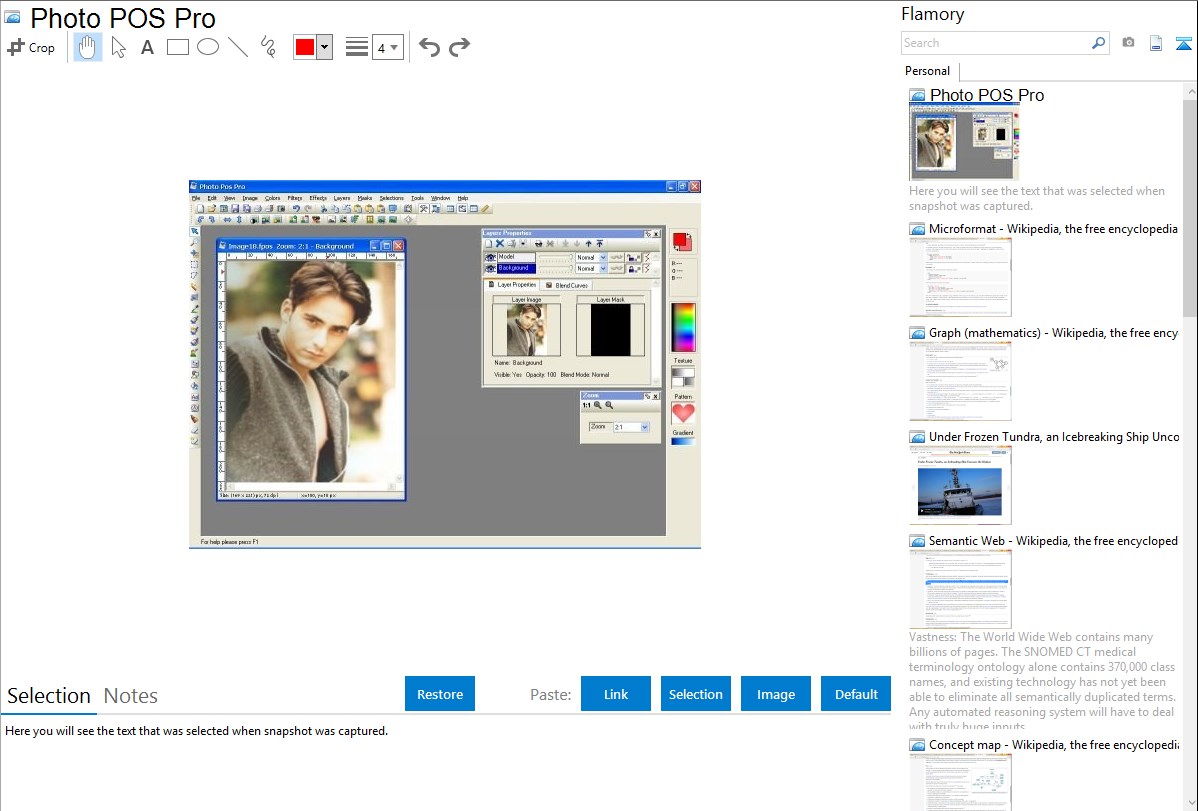Image resolution: width=1198 pixels, height=811 pixels.
Task: Click the black "Here you will see the text" line in Selection pane
Action: [196, 732]
